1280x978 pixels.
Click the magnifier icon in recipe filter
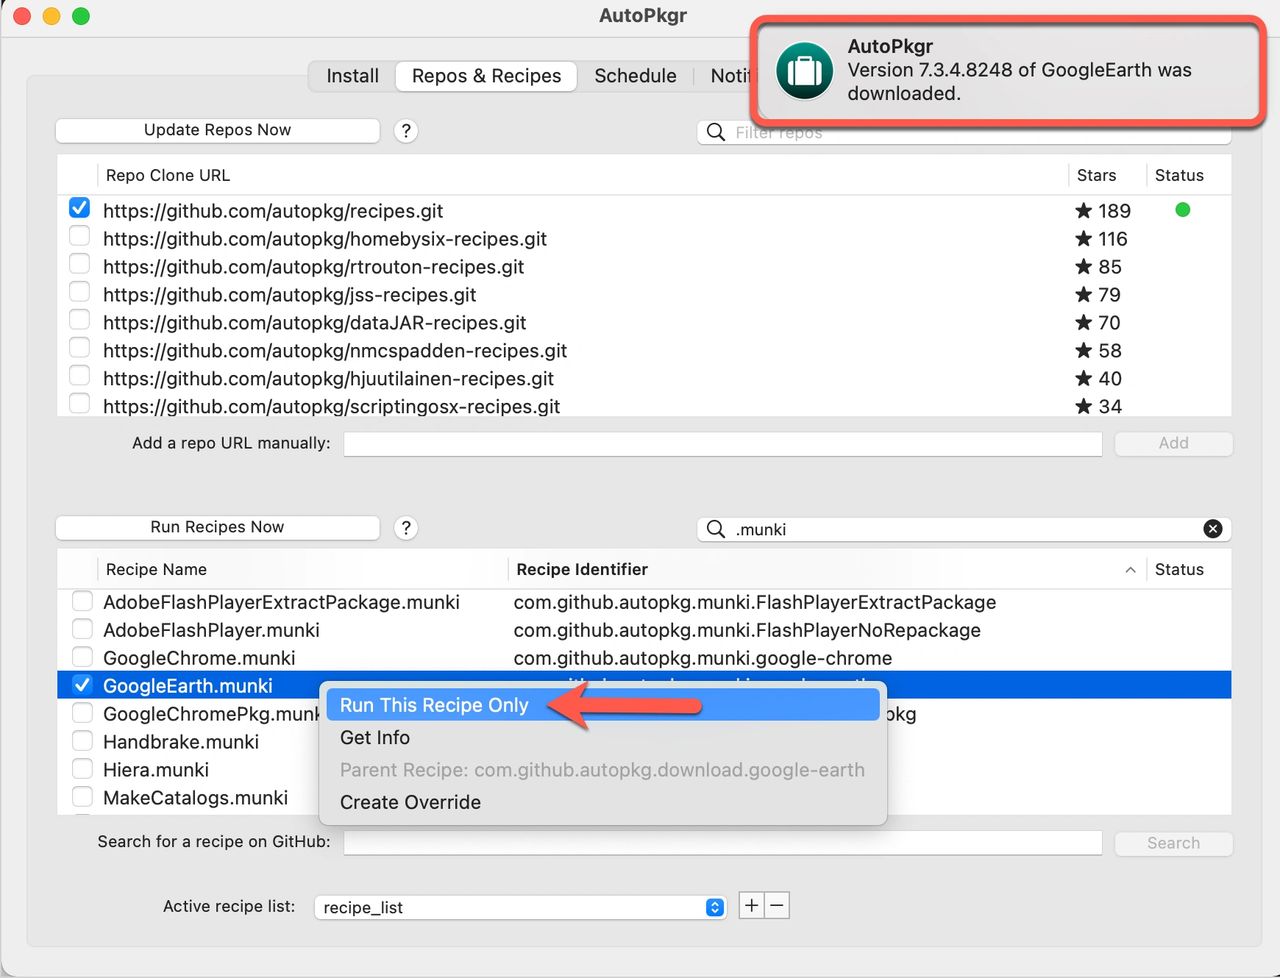coord(716,529)
